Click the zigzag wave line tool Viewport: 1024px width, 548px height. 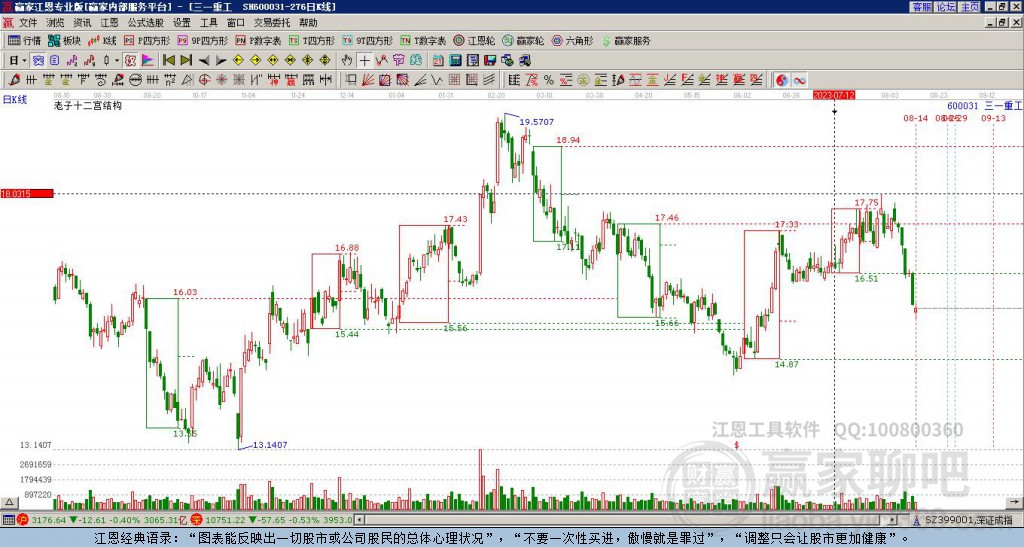point(436,80)
